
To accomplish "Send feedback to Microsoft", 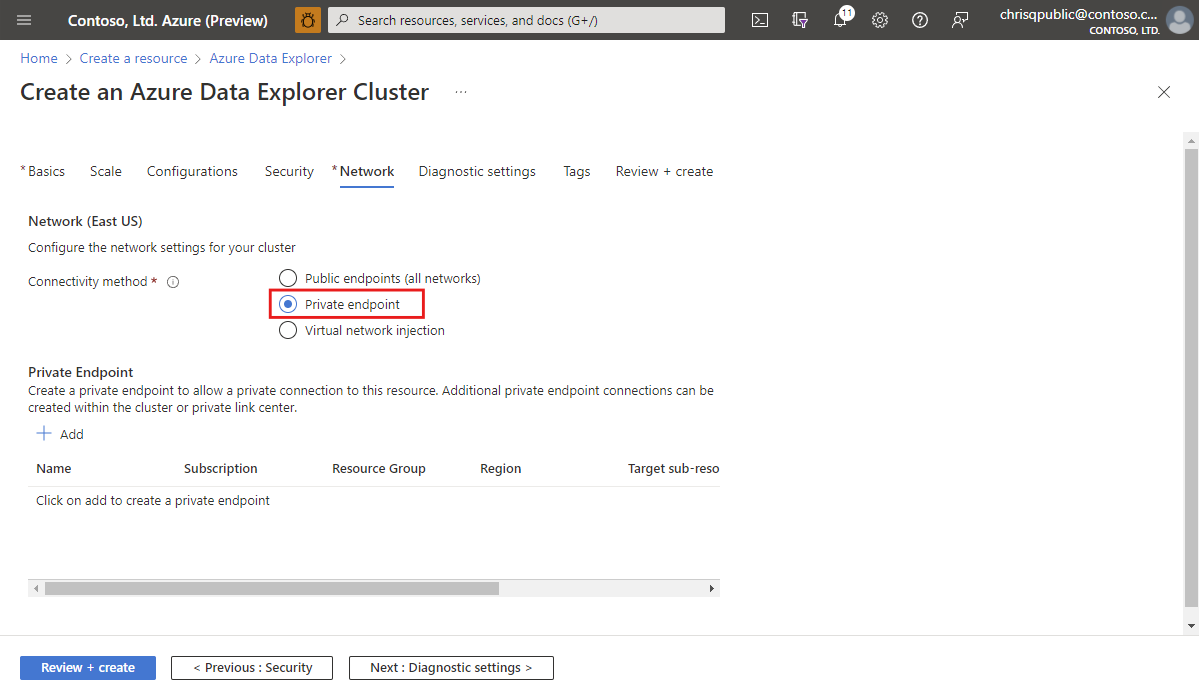I will click(960, 20).
